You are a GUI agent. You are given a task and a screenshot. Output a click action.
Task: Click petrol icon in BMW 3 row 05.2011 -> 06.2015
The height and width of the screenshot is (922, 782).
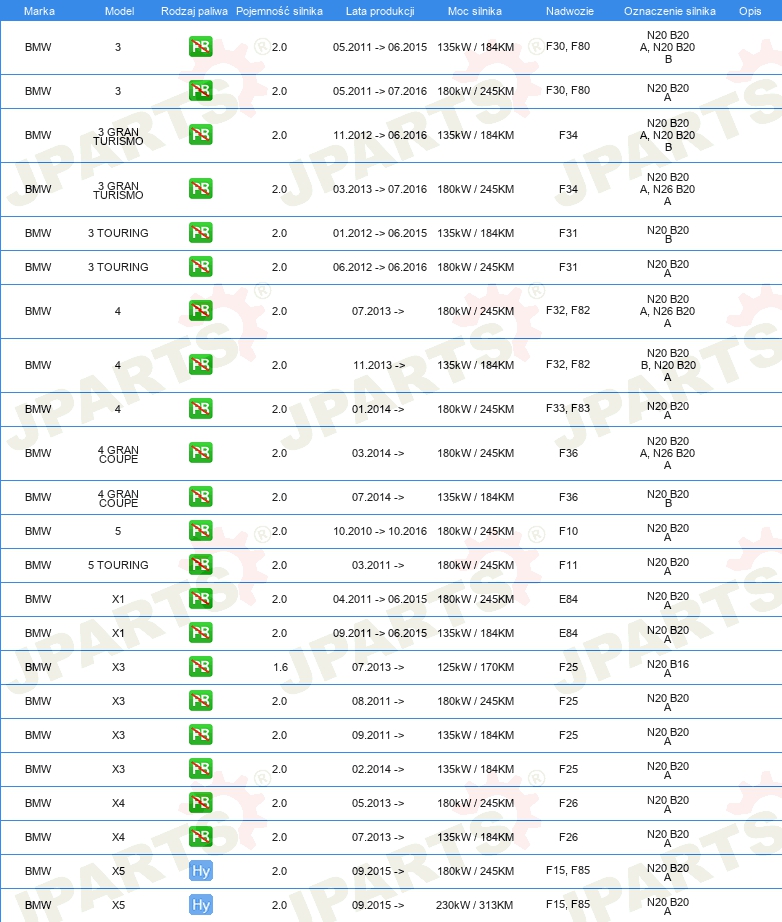200,47
